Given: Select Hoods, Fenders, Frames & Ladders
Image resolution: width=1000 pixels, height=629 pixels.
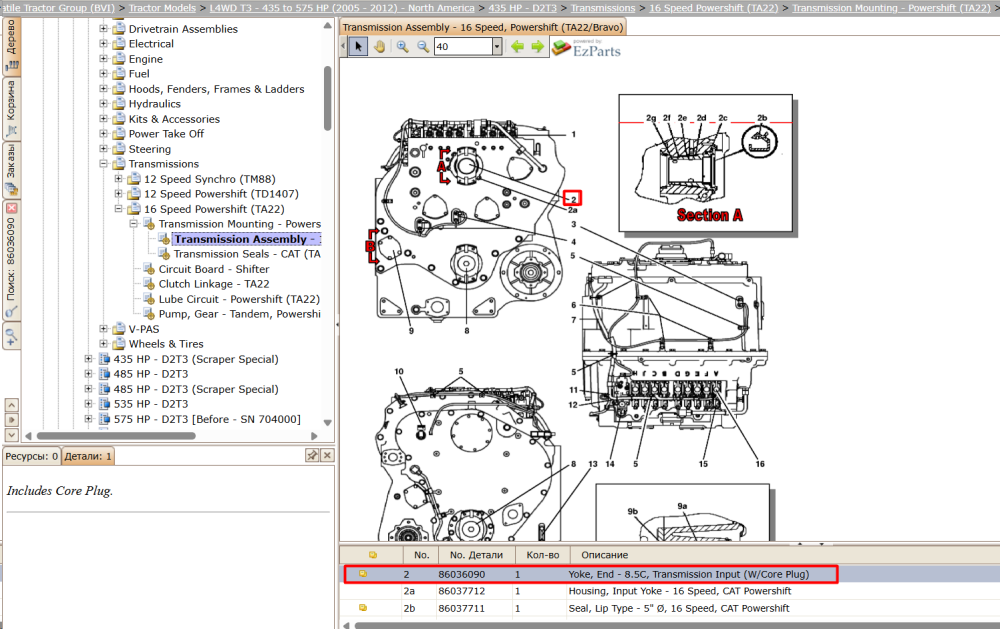Looking at the screenshot, I should (216, 89).
